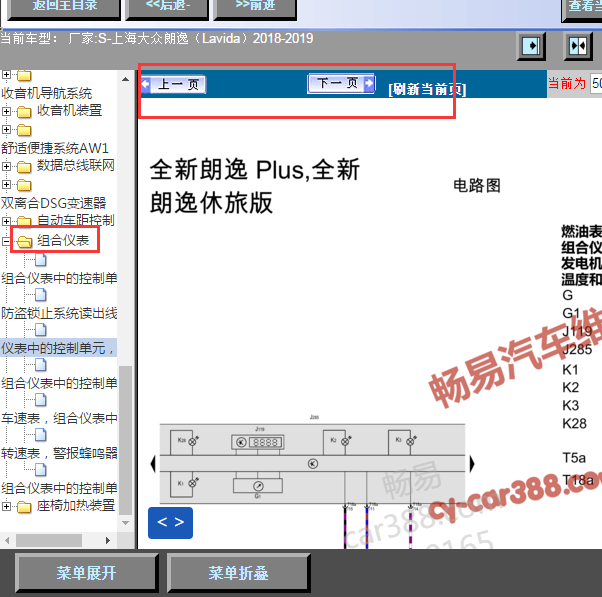Collapse 组合仪表 folder node

(6, 241)
